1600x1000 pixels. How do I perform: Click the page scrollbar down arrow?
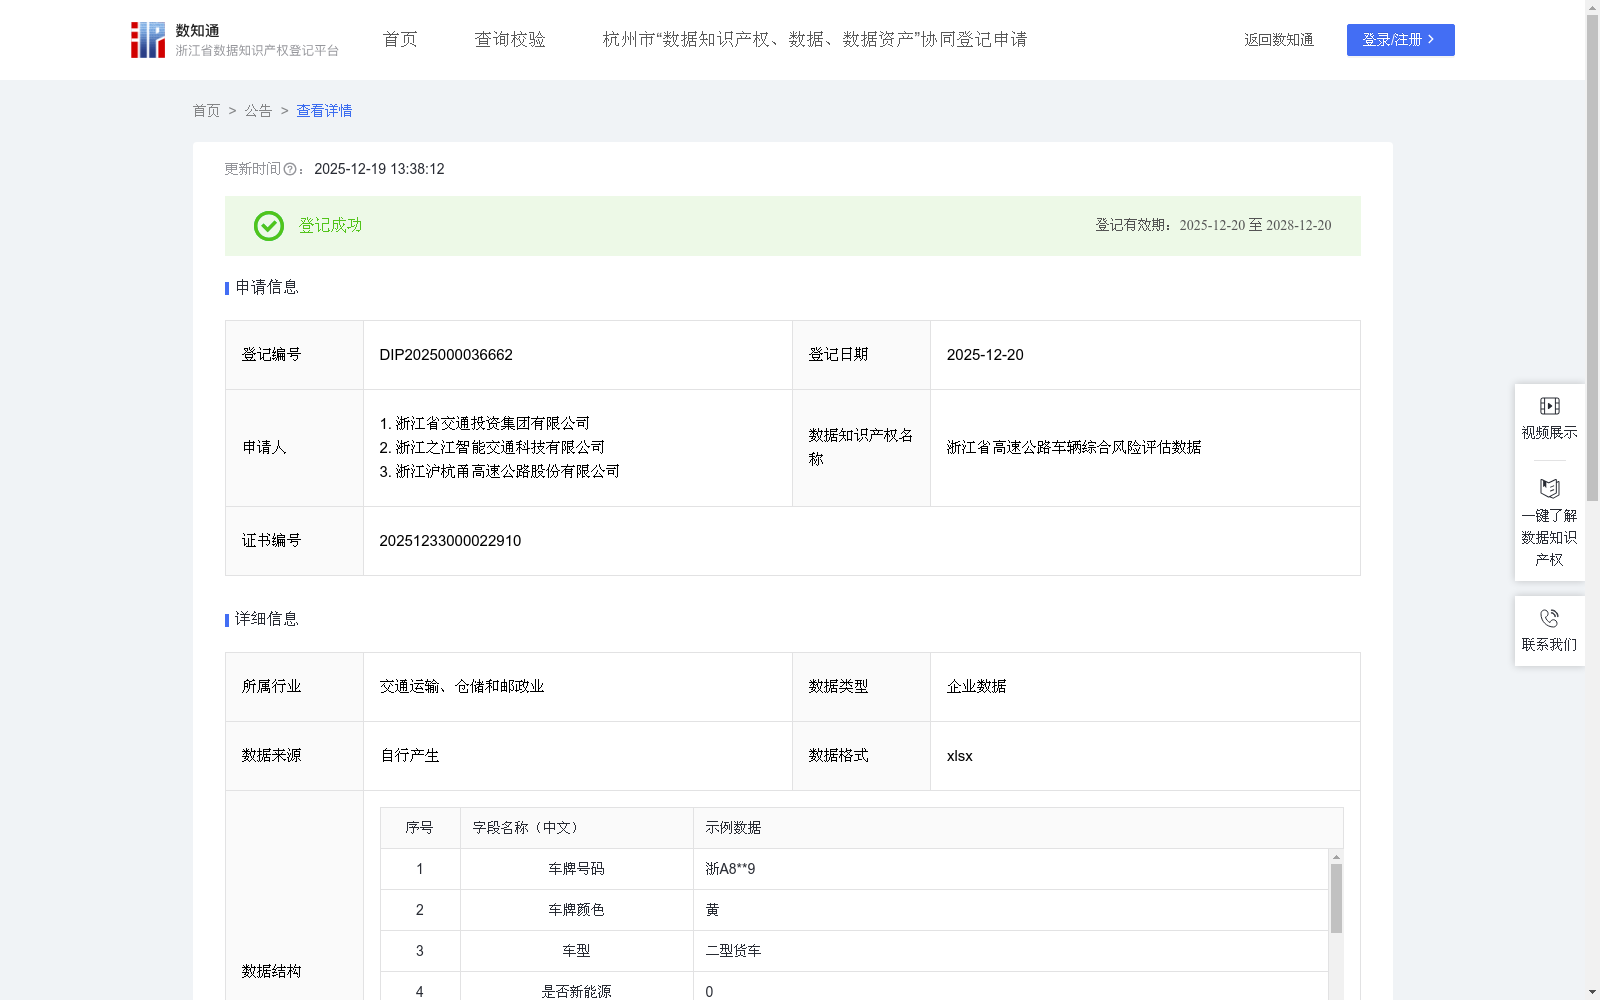(1592, 992)
